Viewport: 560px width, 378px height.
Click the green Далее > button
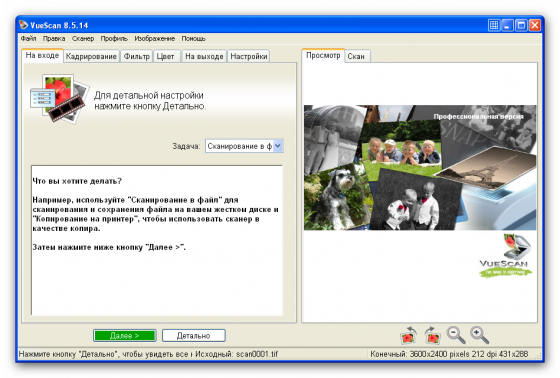(125, 335)
